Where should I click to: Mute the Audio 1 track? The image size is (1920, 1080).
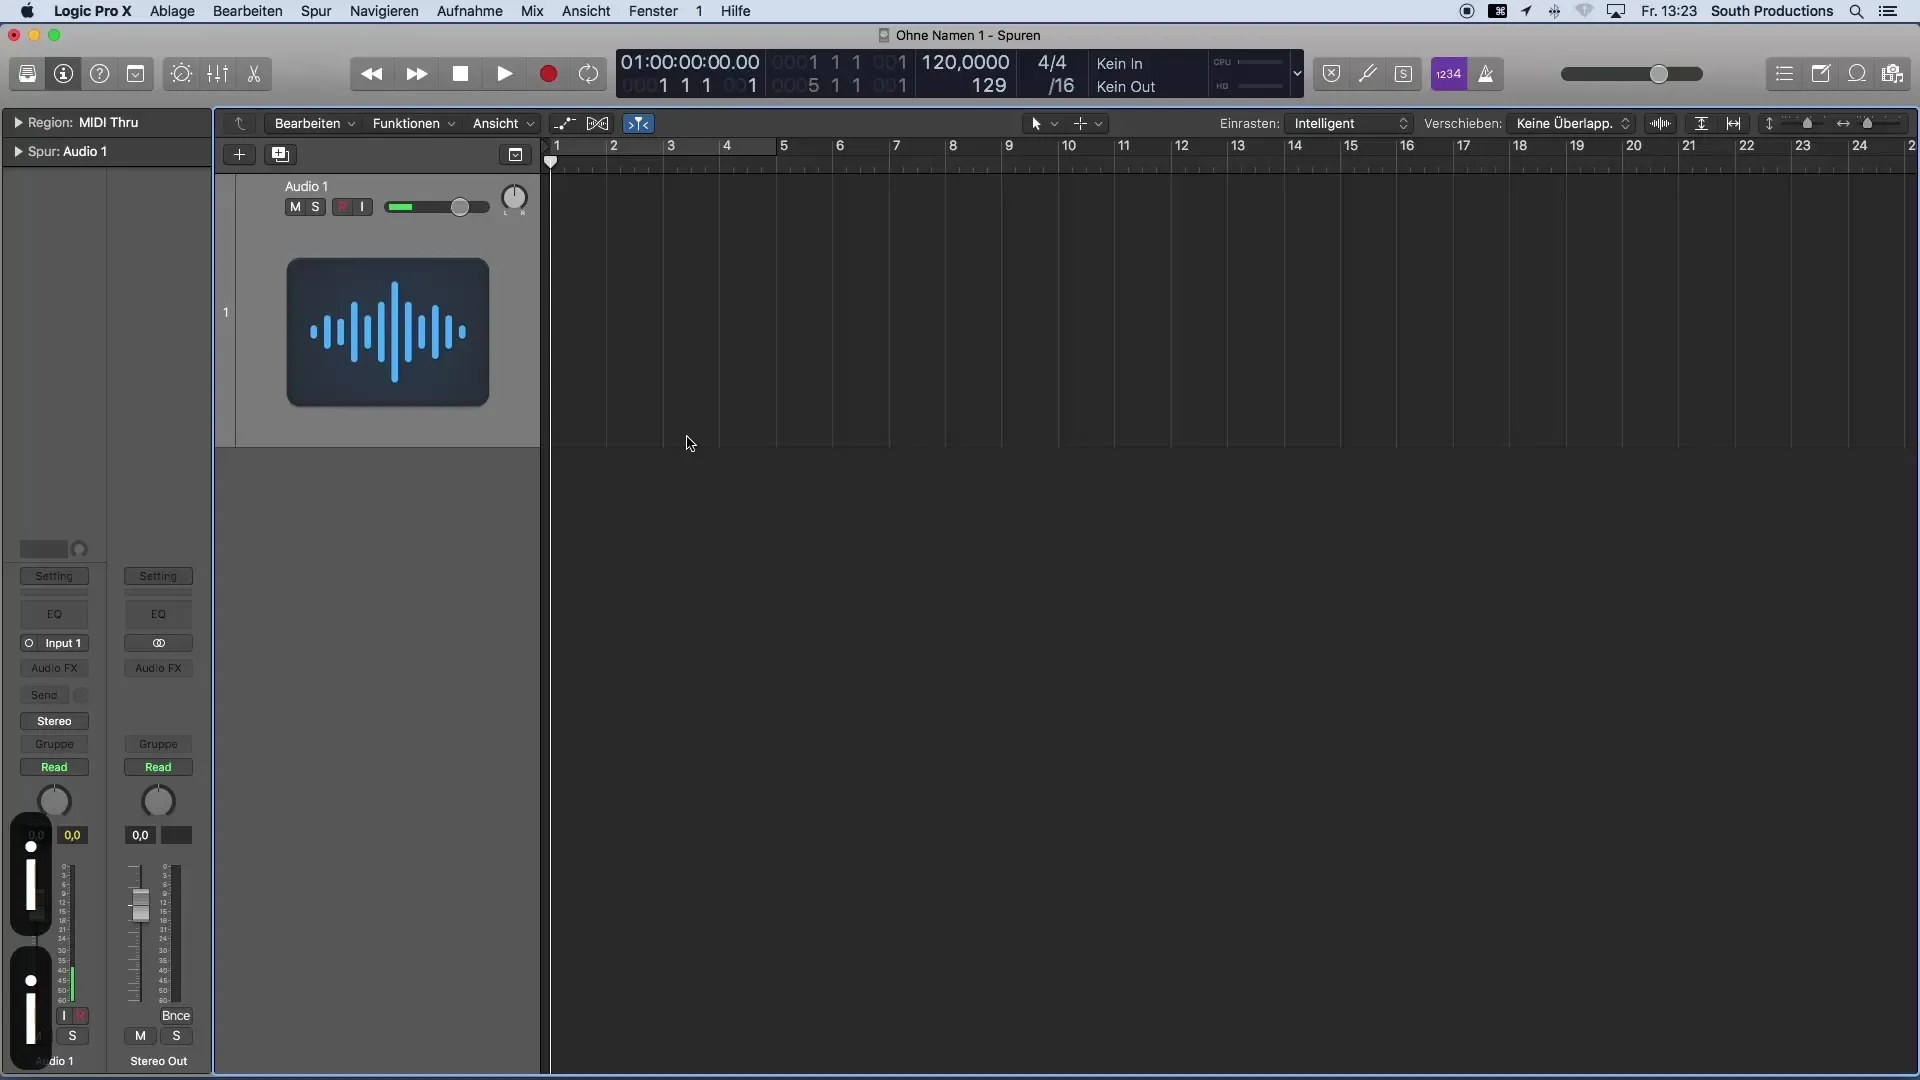click(x=295, y=207)
